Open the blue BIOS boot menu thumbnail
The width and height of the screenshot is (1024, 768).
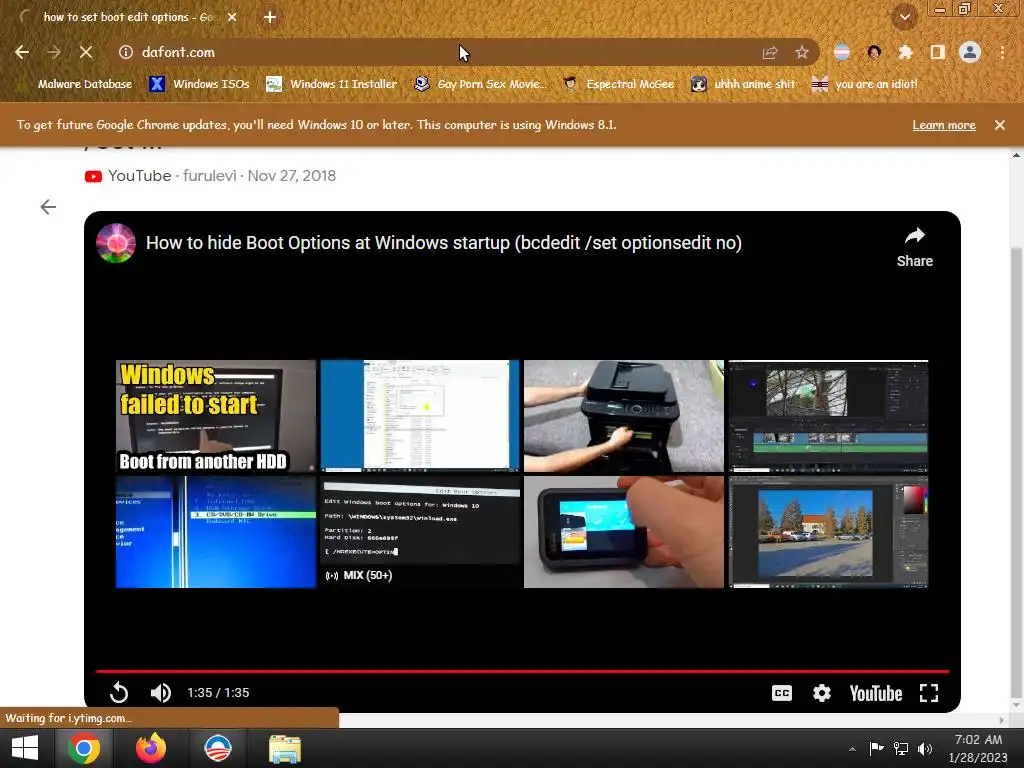tap(216, 532)
